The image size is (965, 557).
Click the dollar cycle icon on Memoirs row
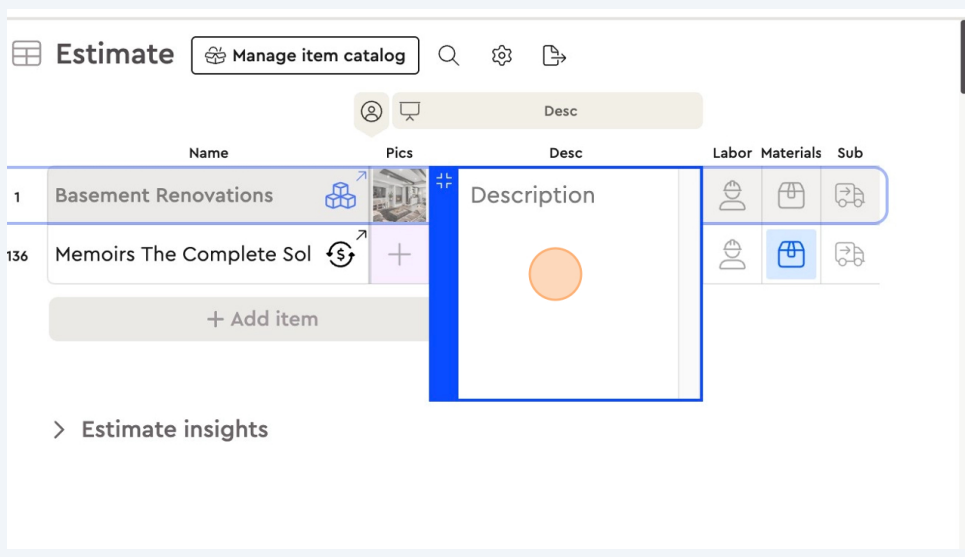point(341,255)
